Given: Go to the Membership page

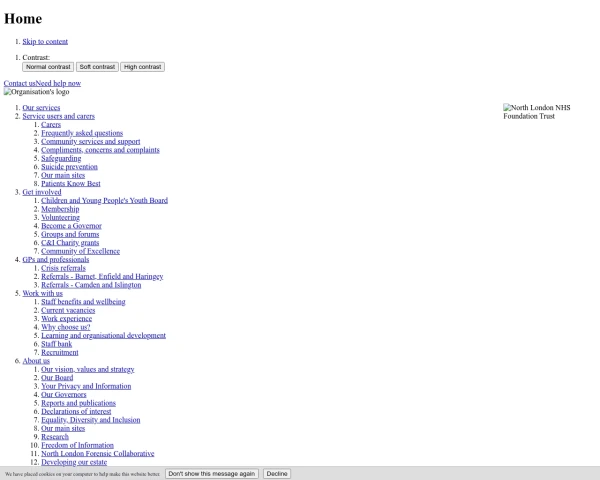Looking at the screenshot, I should [60, 209].
